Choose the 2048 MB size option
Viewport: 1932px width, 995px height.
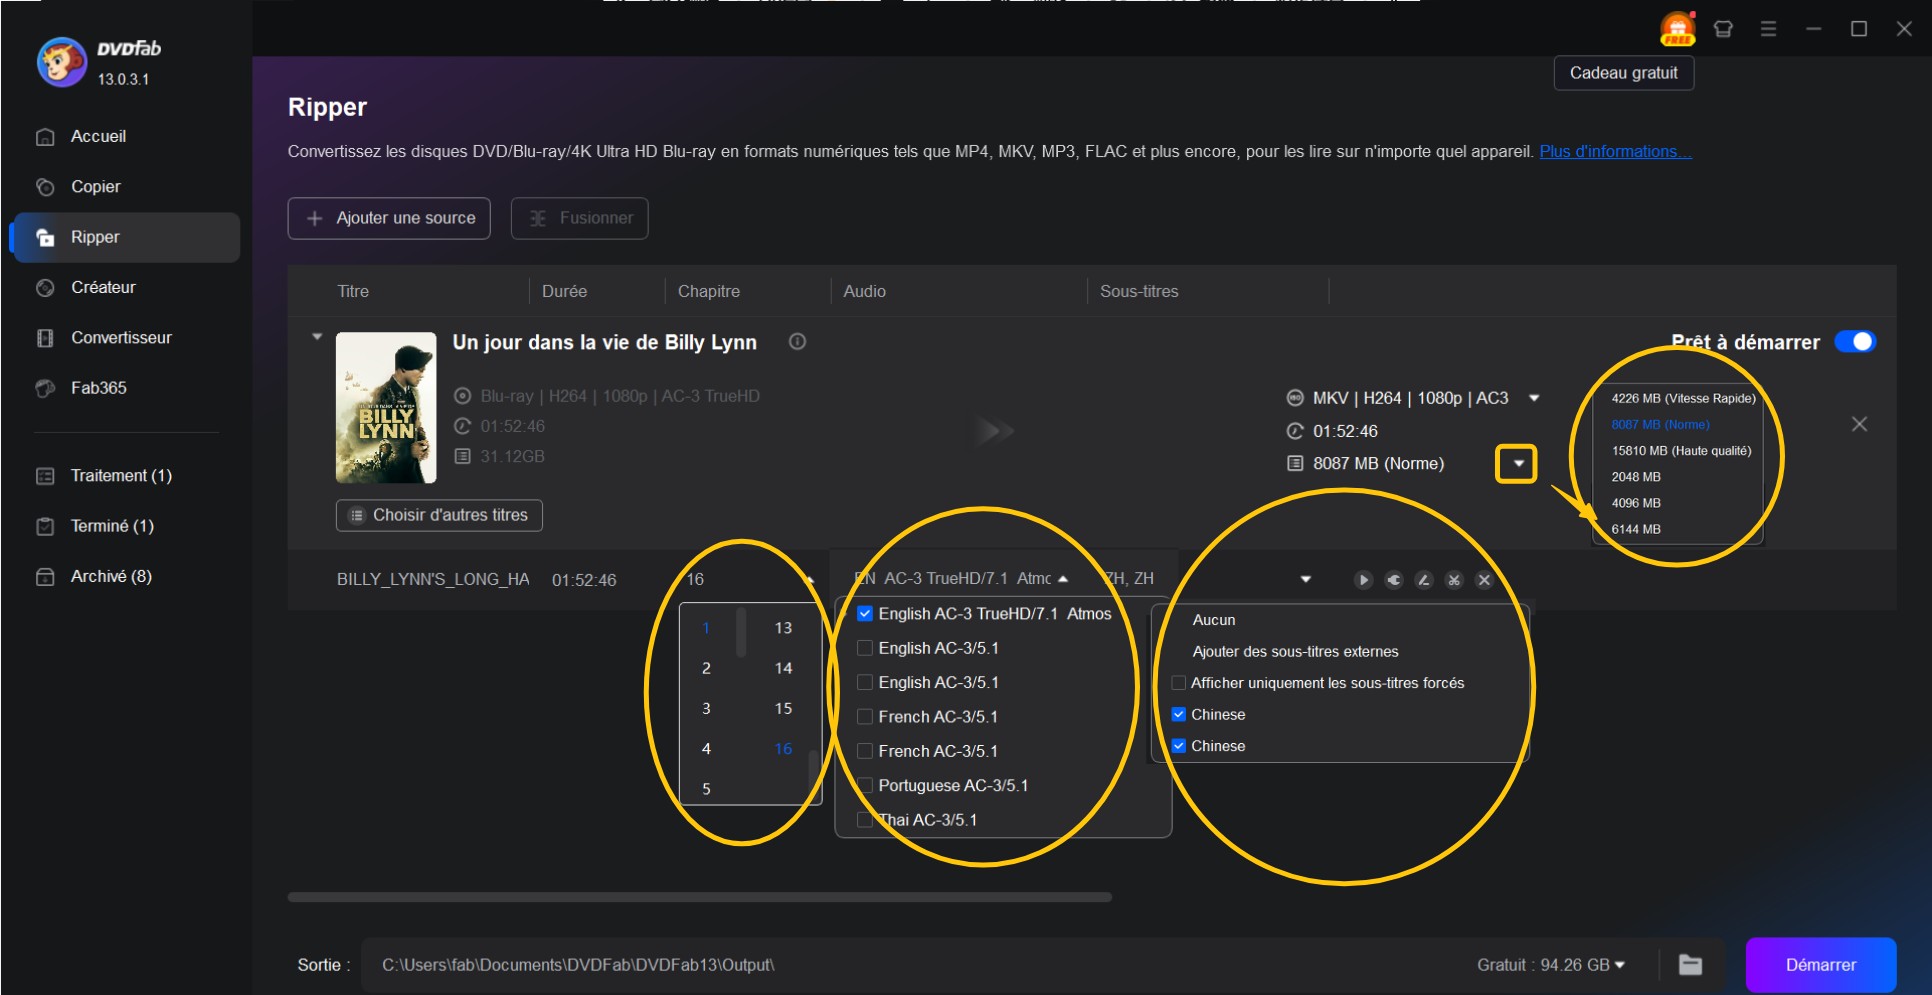(1635, 477)
